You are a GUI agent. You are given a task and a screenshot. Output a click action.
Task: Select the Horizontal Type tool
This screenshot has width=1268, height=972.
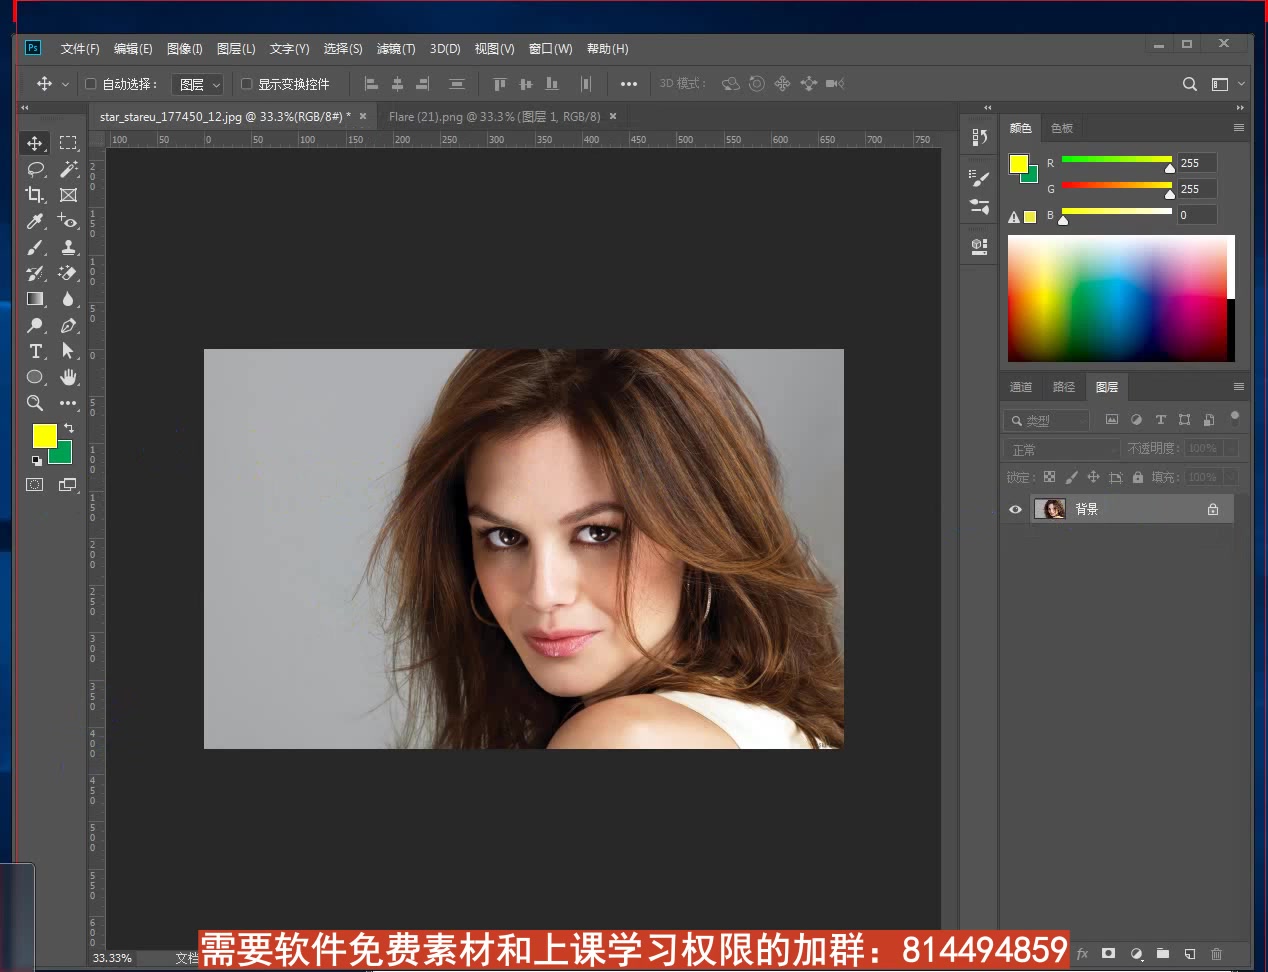click(34, 351)
